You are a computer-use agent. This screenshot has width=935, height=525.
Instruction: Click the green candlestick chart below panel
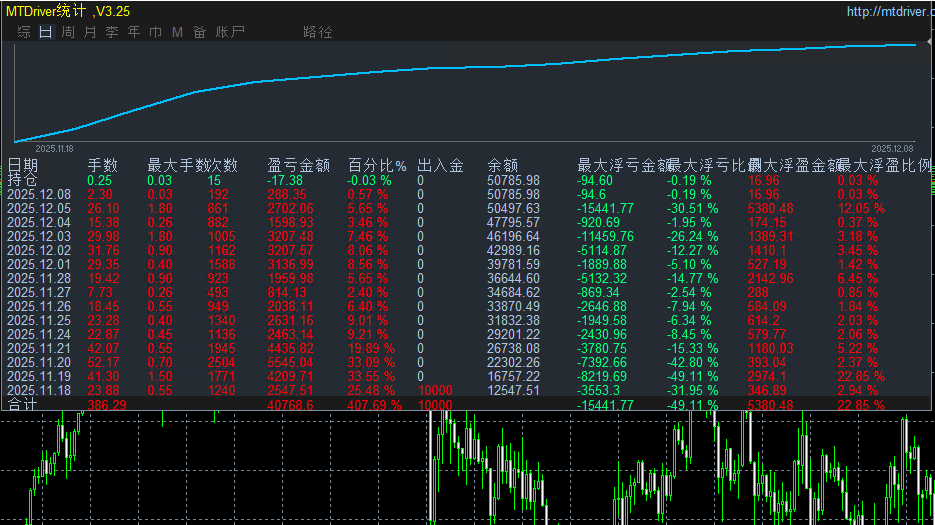pyautogui.click(x=468, y=469)
